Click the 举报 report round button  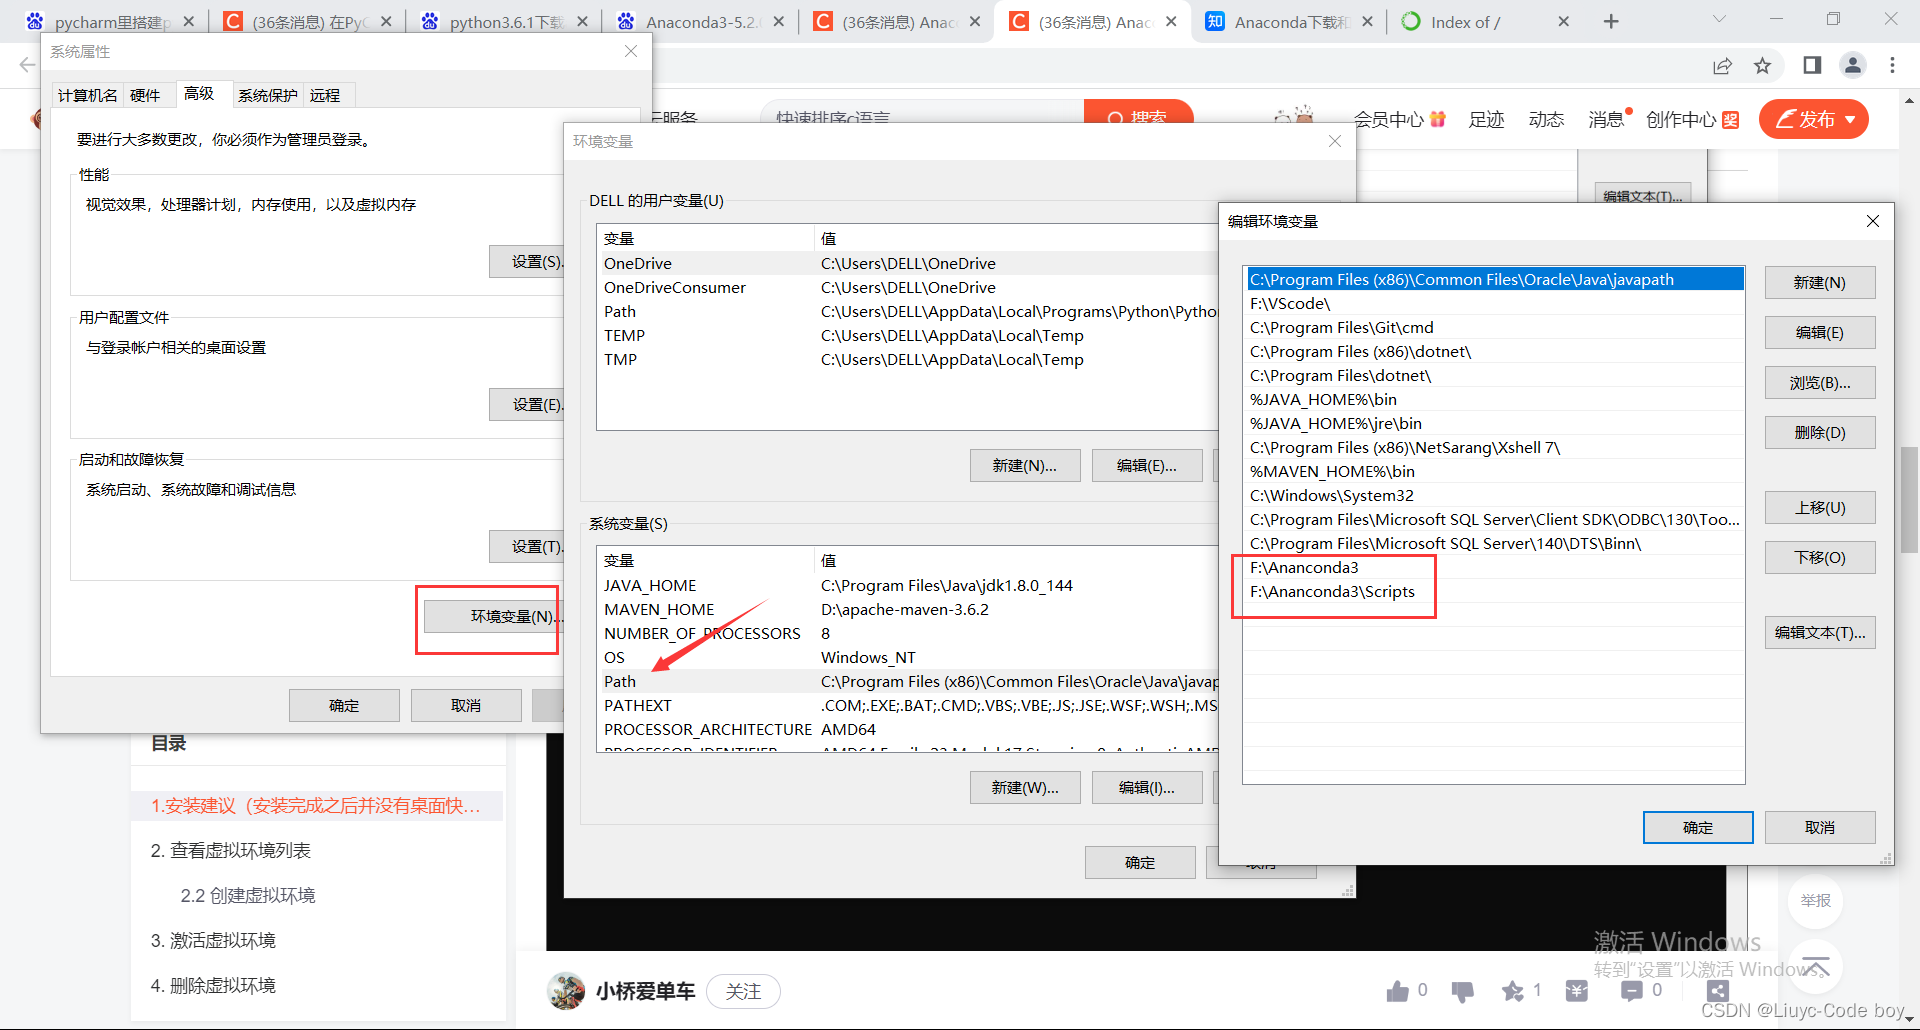click(x=1815, y=900)
